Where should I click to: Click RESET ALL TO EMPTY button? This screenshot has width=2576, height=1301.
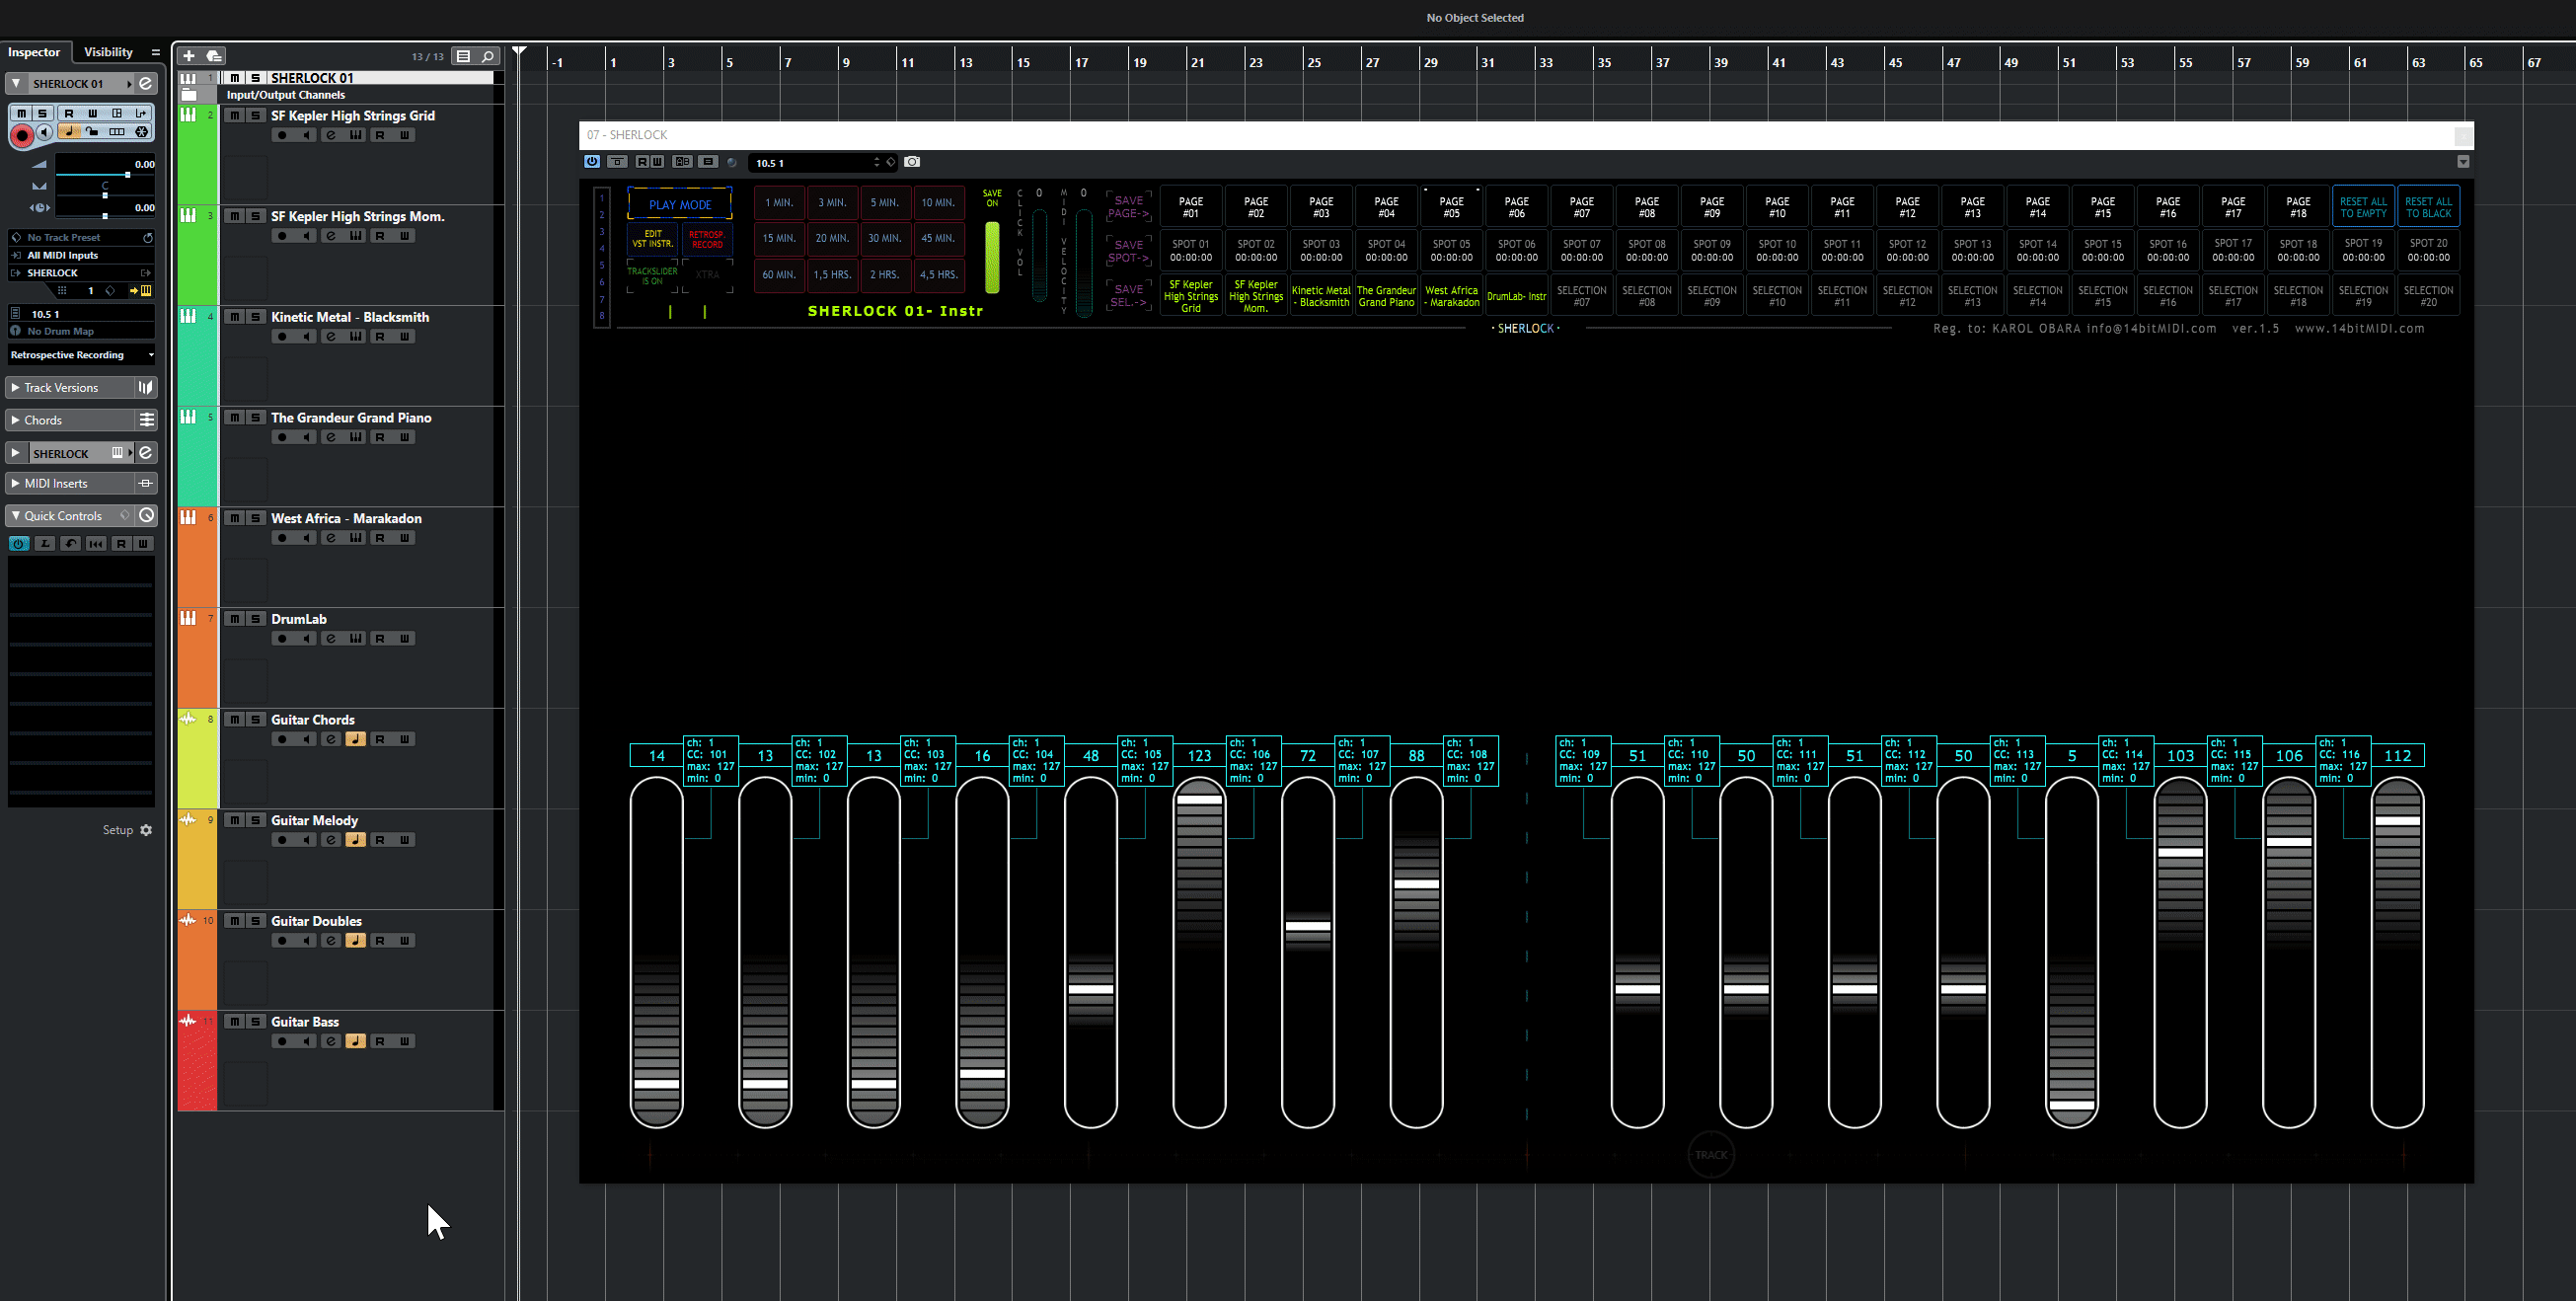pyautogui.click(x=2363, y=207)
